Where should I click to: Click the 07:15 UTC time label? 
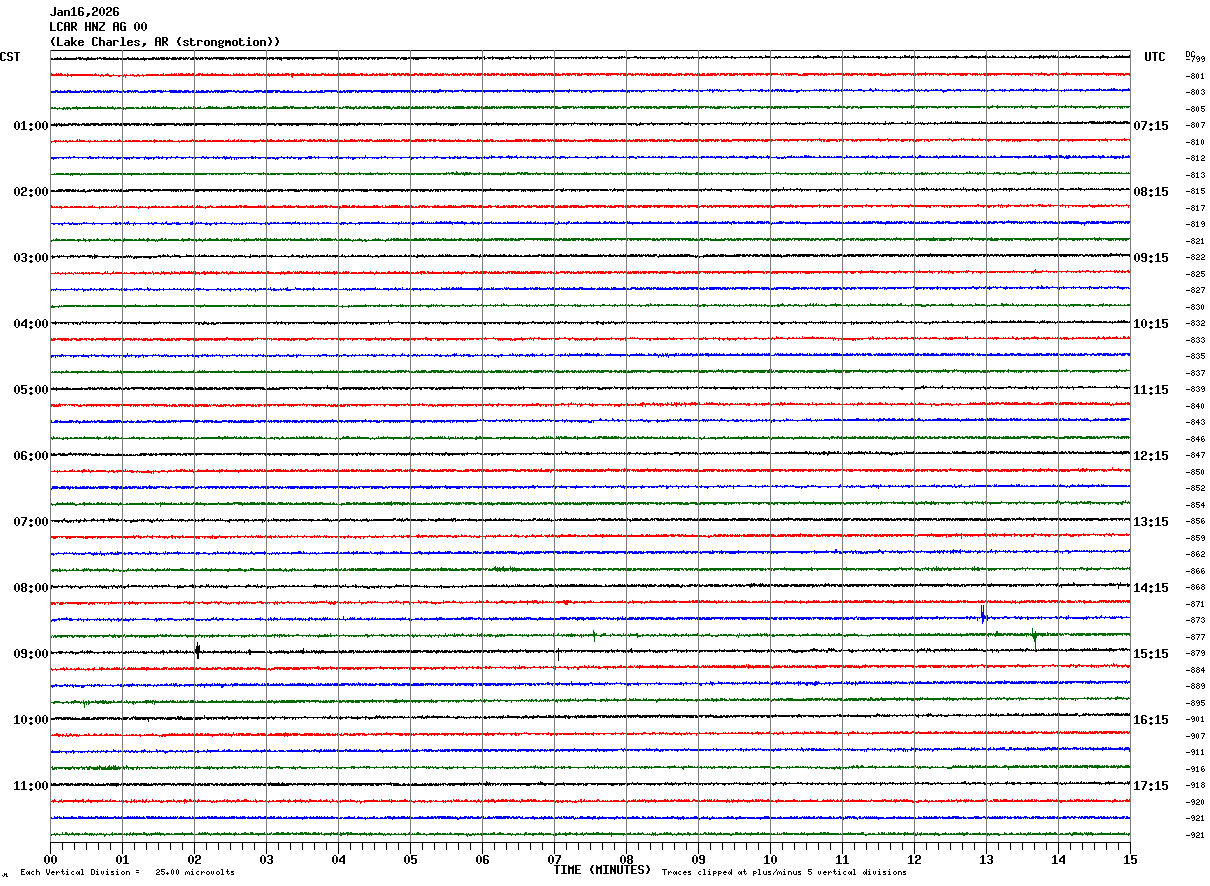(x=1150, y=126)
